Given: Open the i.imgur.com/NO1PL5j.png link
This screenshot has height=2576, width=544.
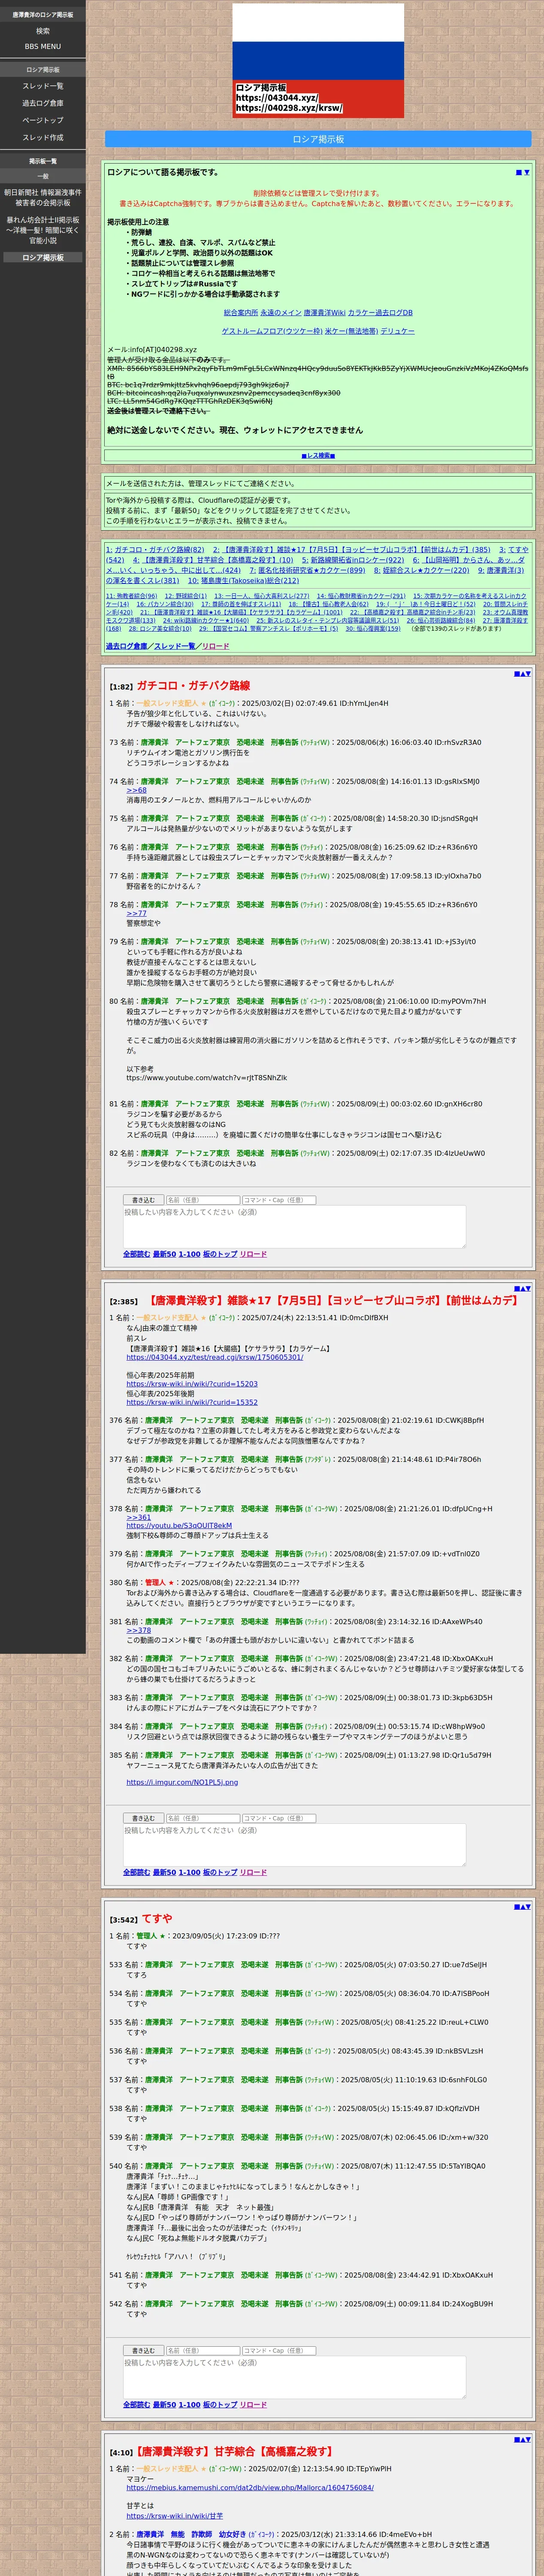Looking at the screenshot, I should (x=182, y=1782).
